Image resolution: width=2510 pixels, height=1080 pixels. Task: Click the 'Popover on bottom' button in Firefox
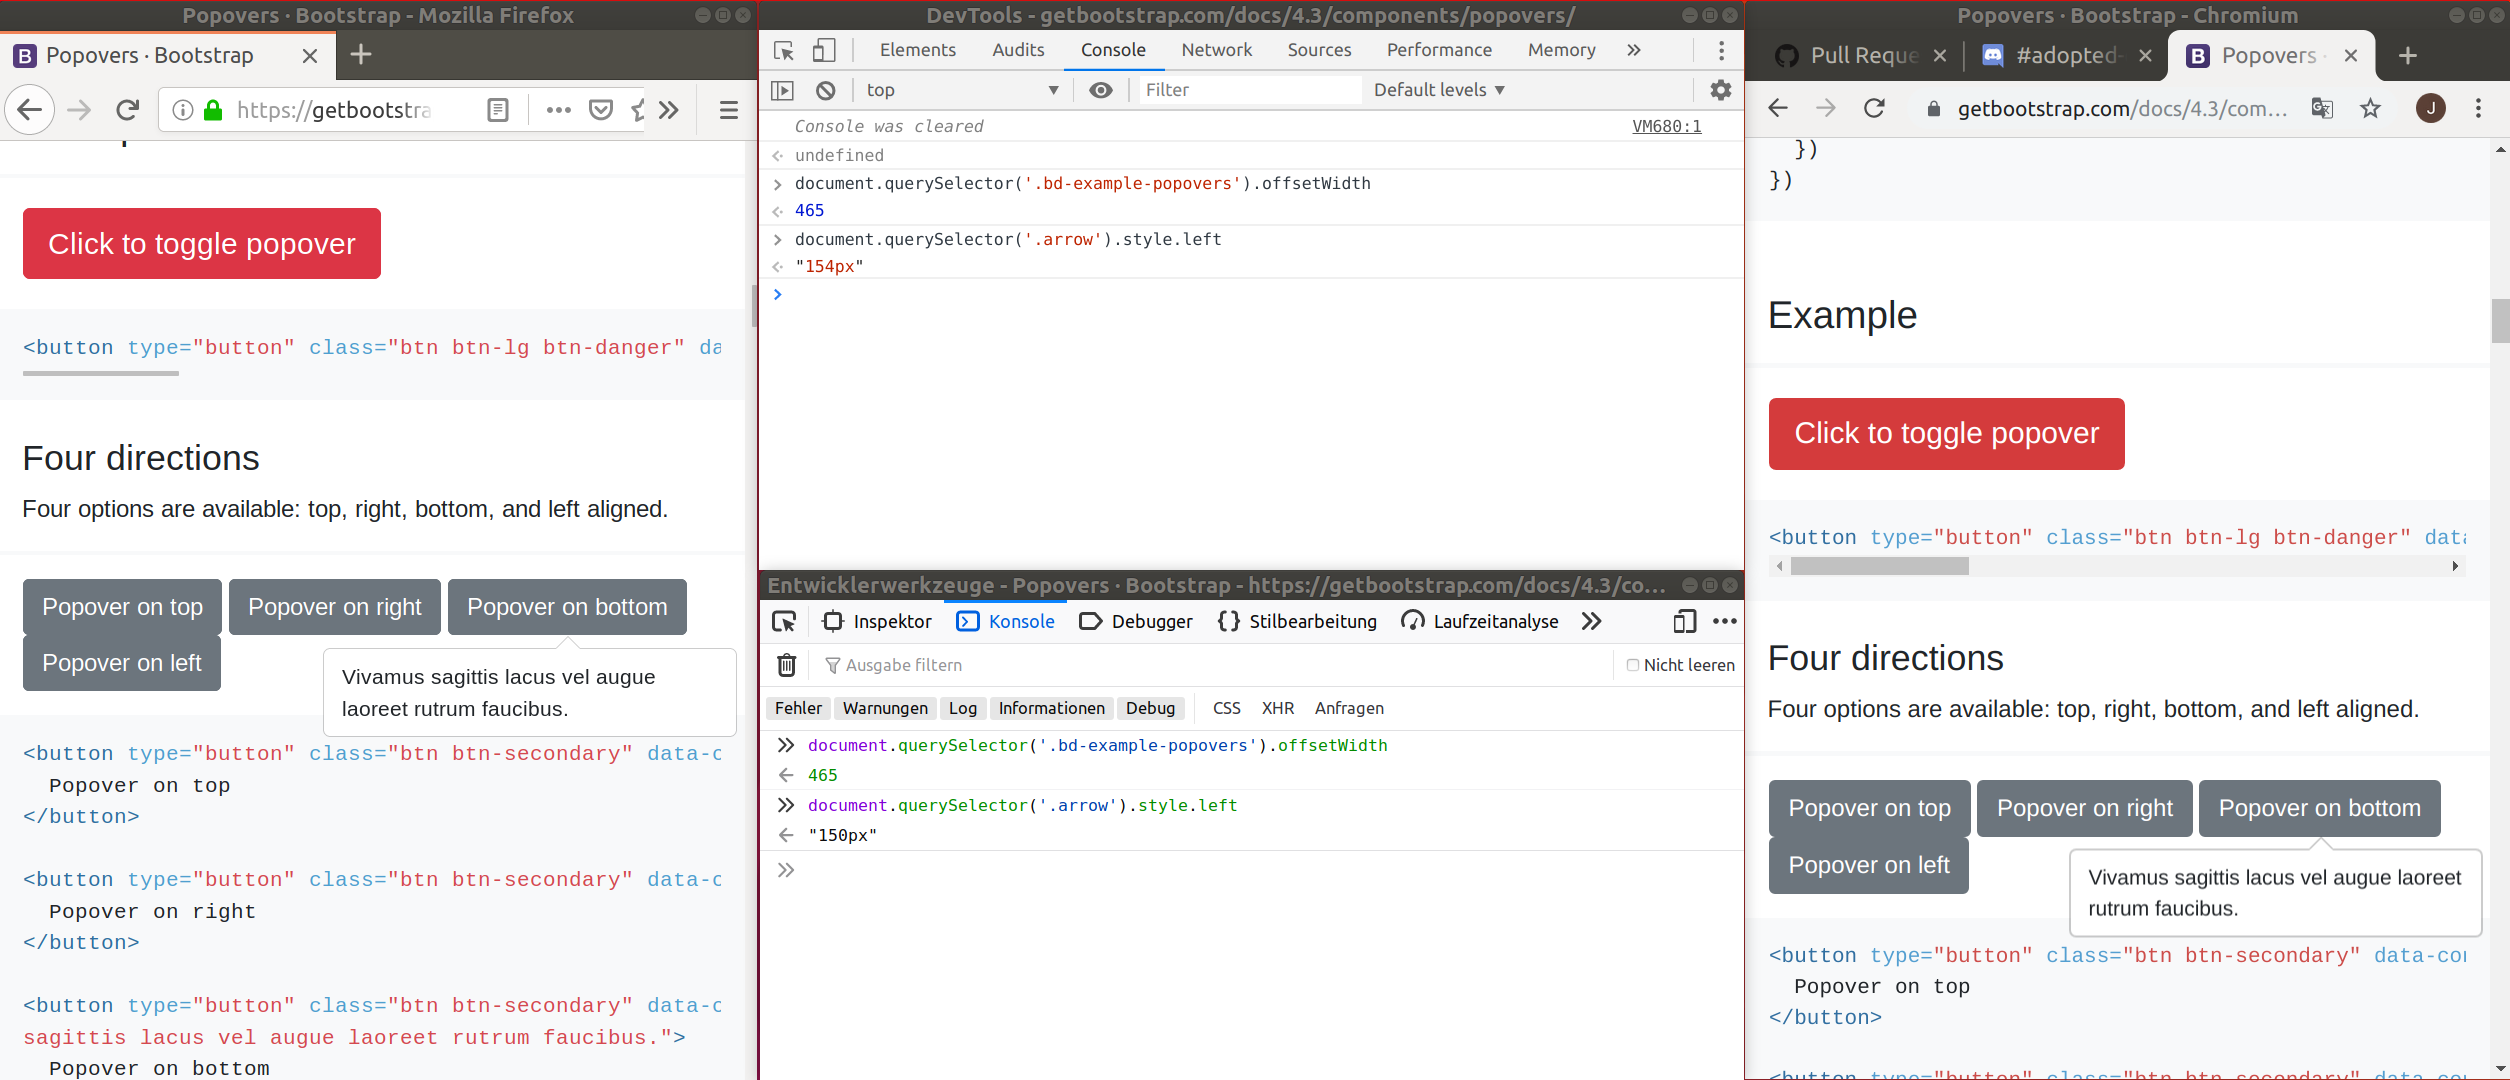tap(566, 607)
